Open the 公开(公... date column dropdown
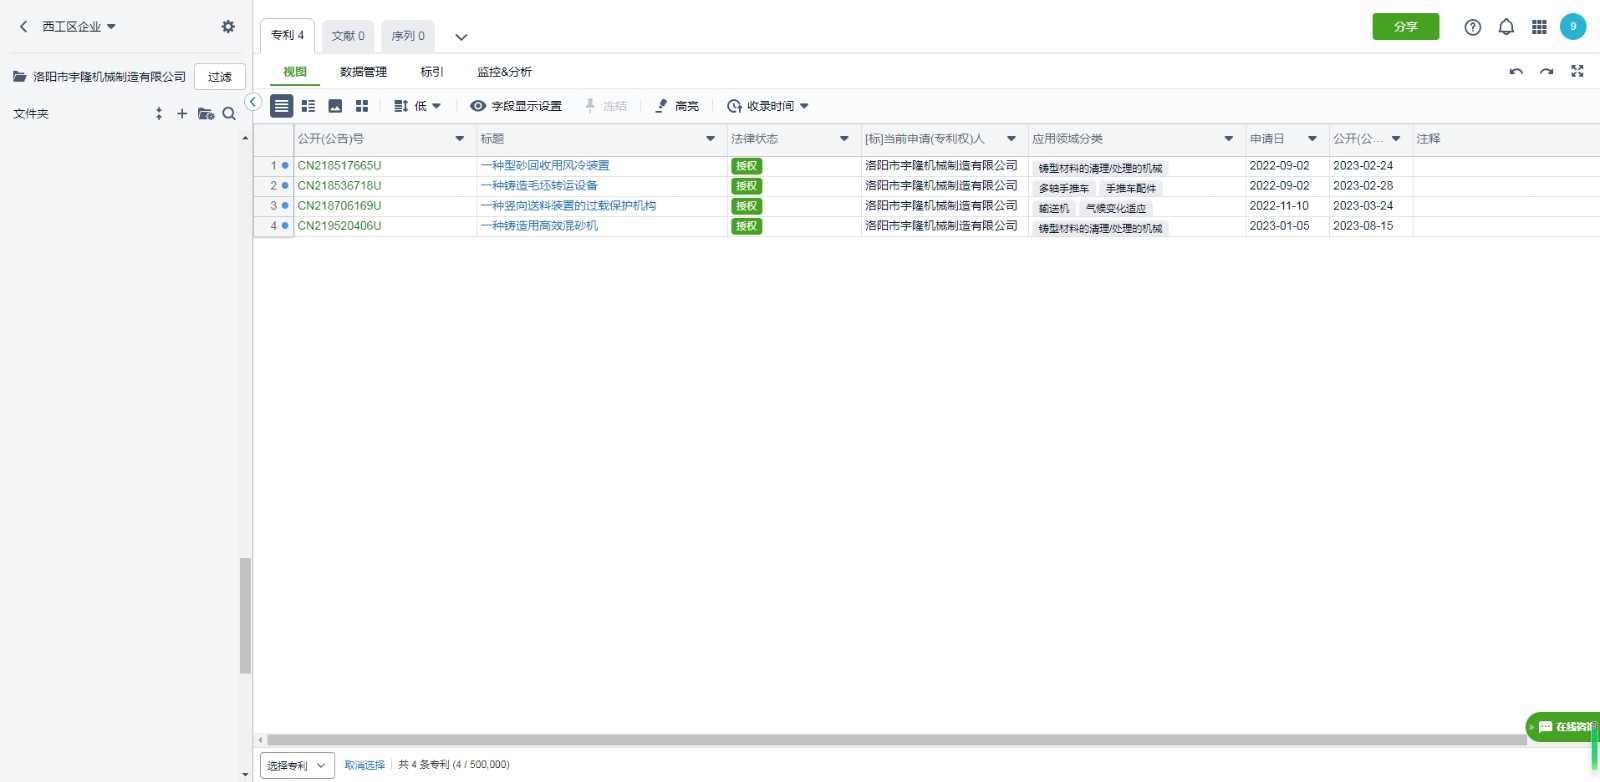Screen dimensions: 1600x782 click(x=1396, y=139)
